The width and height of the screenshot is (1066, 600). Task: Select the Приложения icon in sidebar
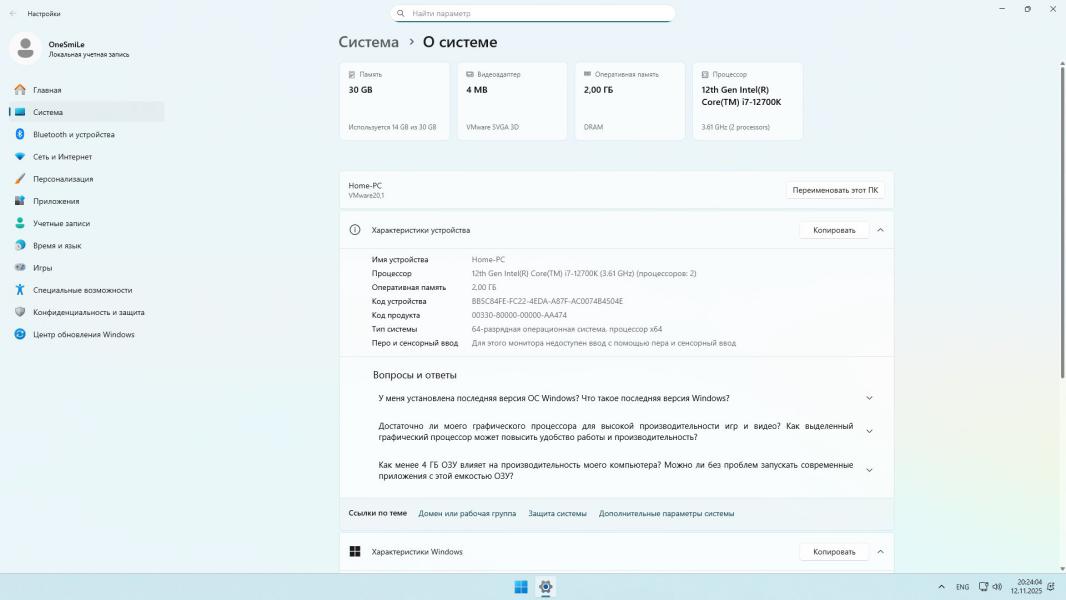pos(20,201)
